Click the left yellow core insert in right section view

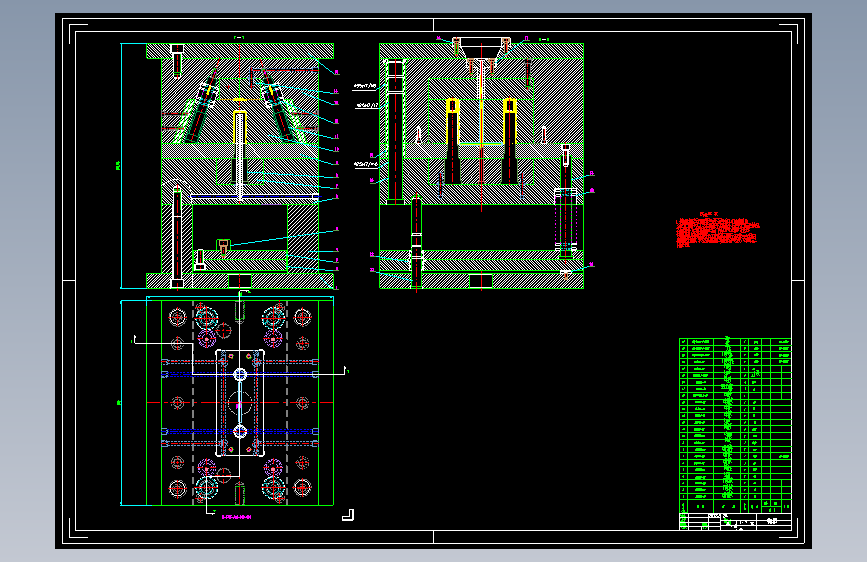tap(452, 141)
